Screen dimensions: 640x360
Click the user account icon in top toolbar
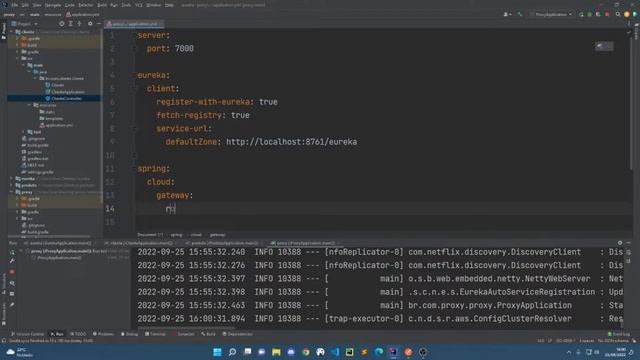[x=507, y=14]
